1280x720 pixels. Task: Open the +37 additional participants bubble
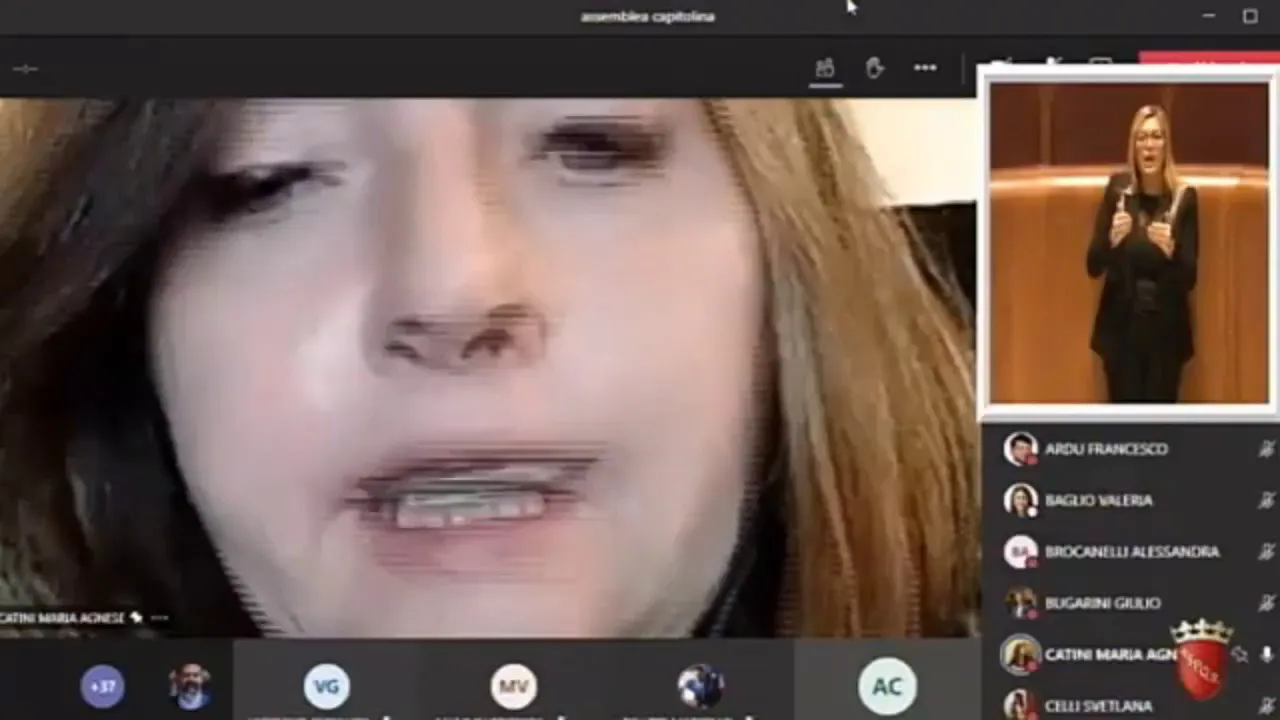tap(102, 687)
